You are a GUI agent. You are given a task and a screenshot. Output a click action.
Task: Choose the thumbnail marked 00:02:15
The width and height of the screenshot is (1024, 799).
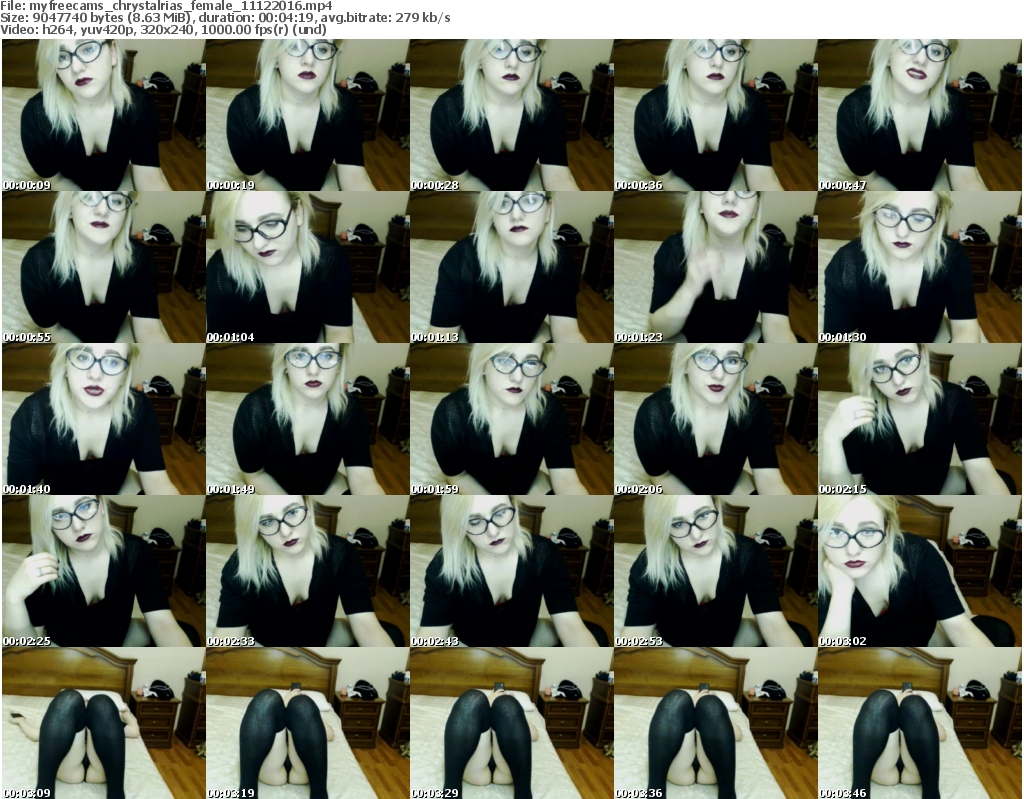[x=918, y=420]
